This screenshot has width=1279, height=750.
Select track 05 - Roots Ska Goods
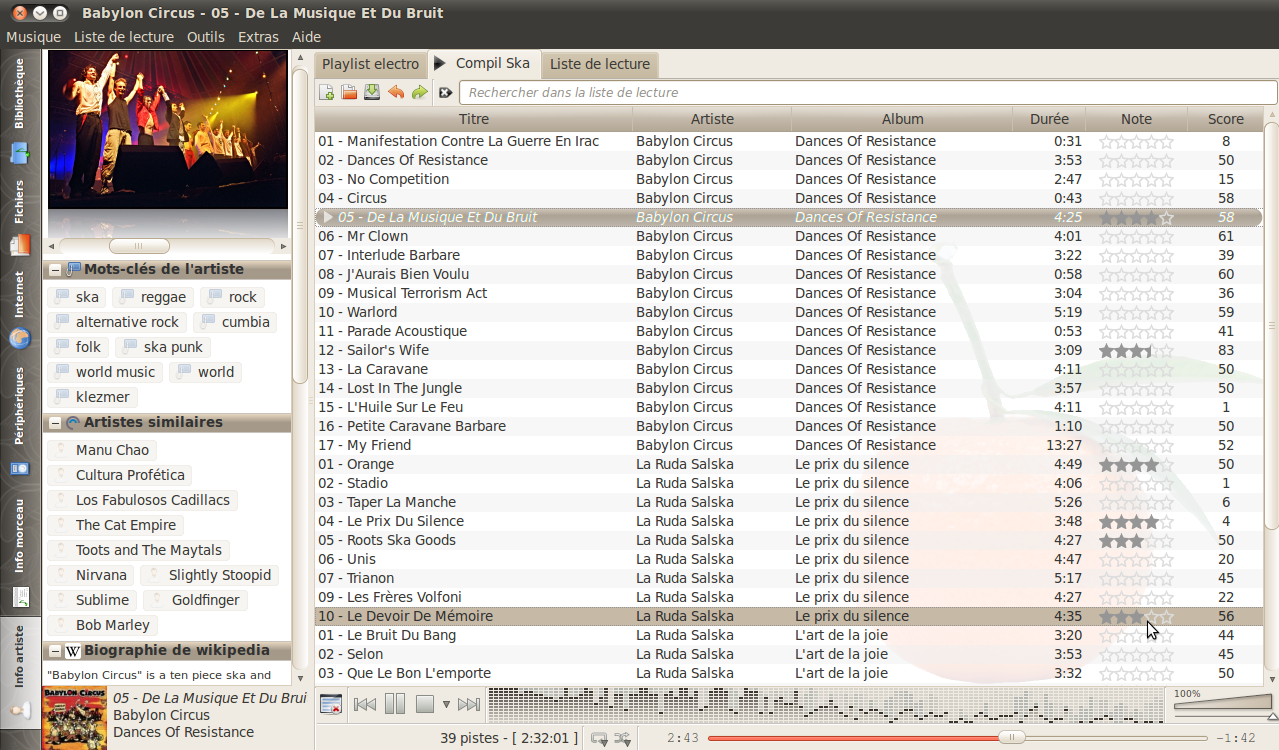[789, 540]
